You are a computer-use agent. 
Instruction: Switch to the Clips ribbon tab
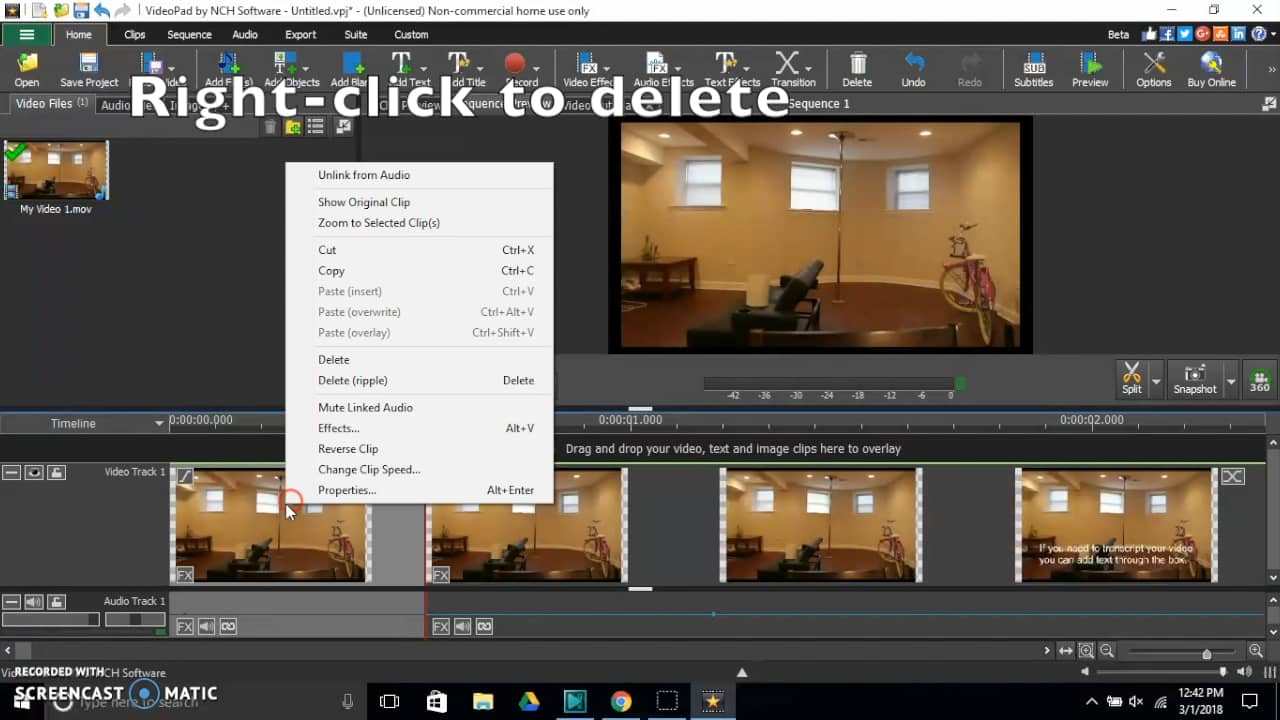pyautogui.click(x=135, y=34)
